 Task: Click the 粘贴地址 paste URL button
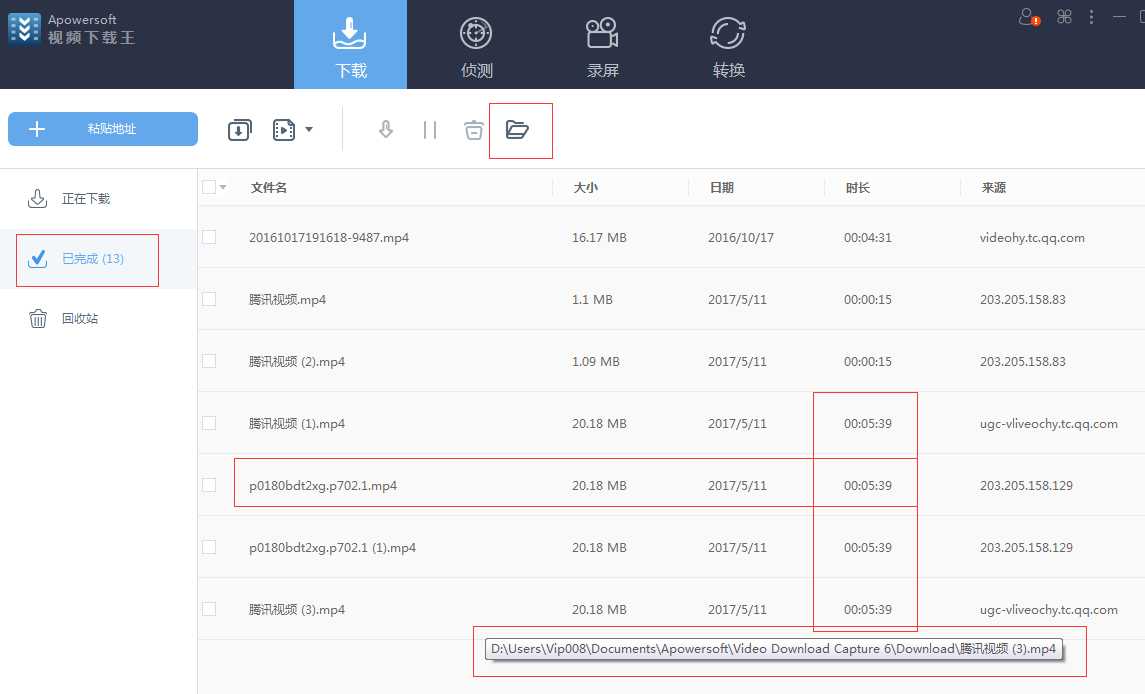pyautogui.click(x=103, y=129)
